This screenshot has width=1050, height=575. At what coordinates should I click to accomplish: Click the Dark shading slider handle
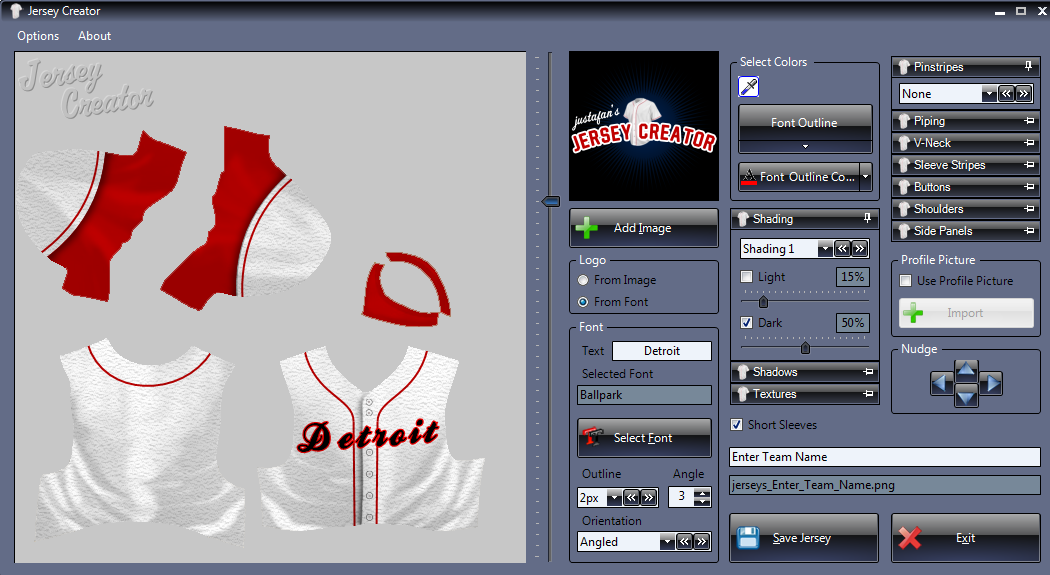pos(805,348)
